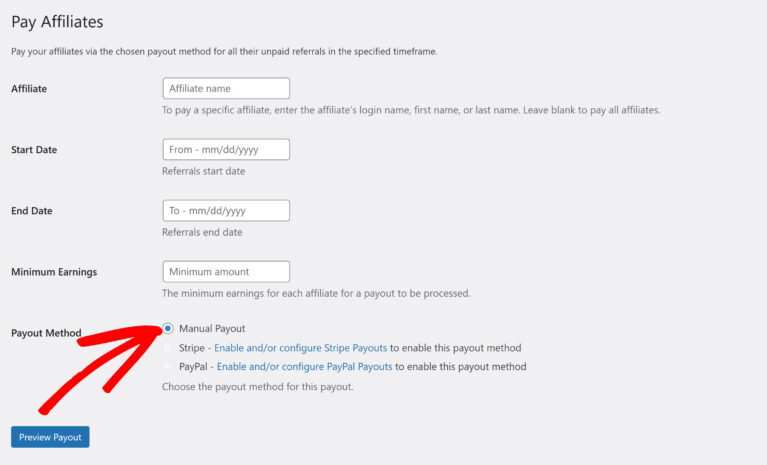Click the 'End Date' field label
Viewport: 767px width, 465px height.
pos(32,211)
